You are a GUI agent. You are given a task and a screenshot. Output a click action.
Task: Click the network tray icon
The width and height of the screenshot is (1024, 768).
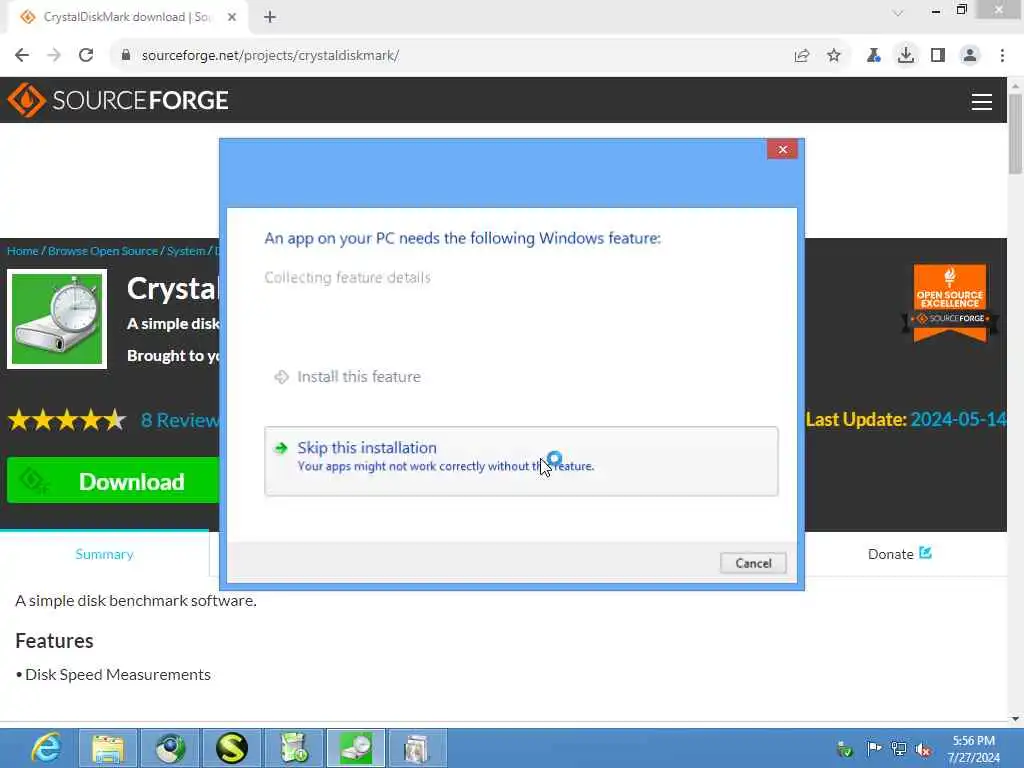[x=899, y=749]
